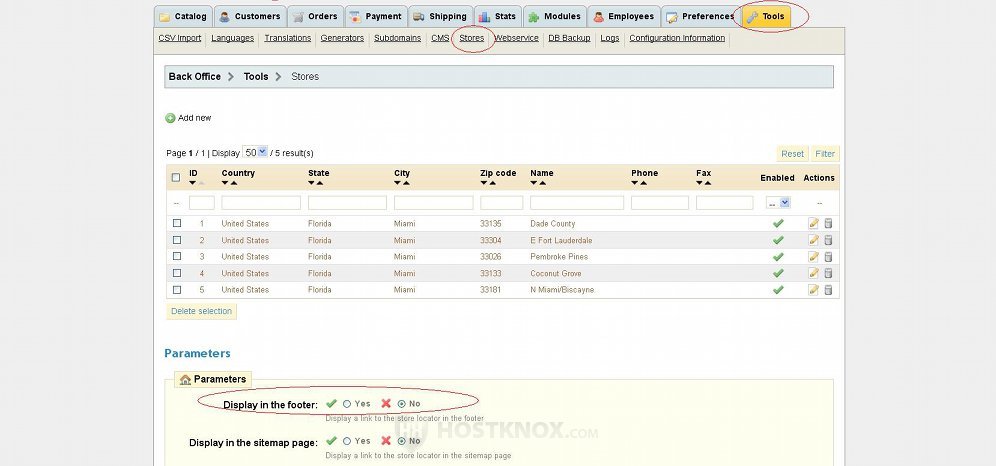Image resolution: width=996 pixels, height=466 pixels.
Task: Open the Display results-per-page dropdown
Action: (255, 152)
